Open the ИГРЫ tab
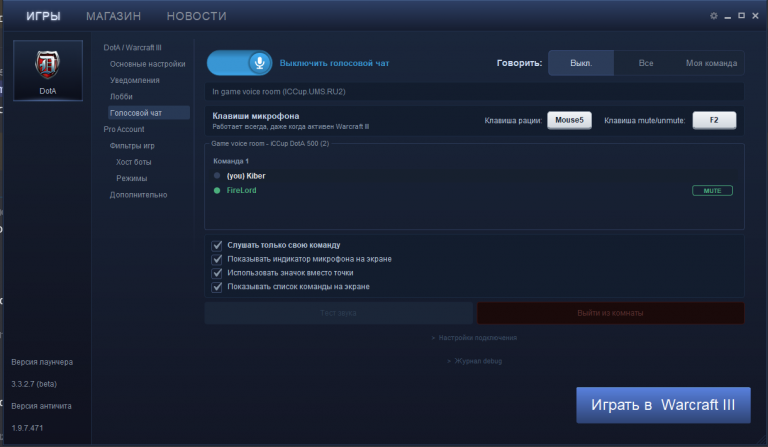The width and height of the screenshot is (768, 447). point(43,16)
